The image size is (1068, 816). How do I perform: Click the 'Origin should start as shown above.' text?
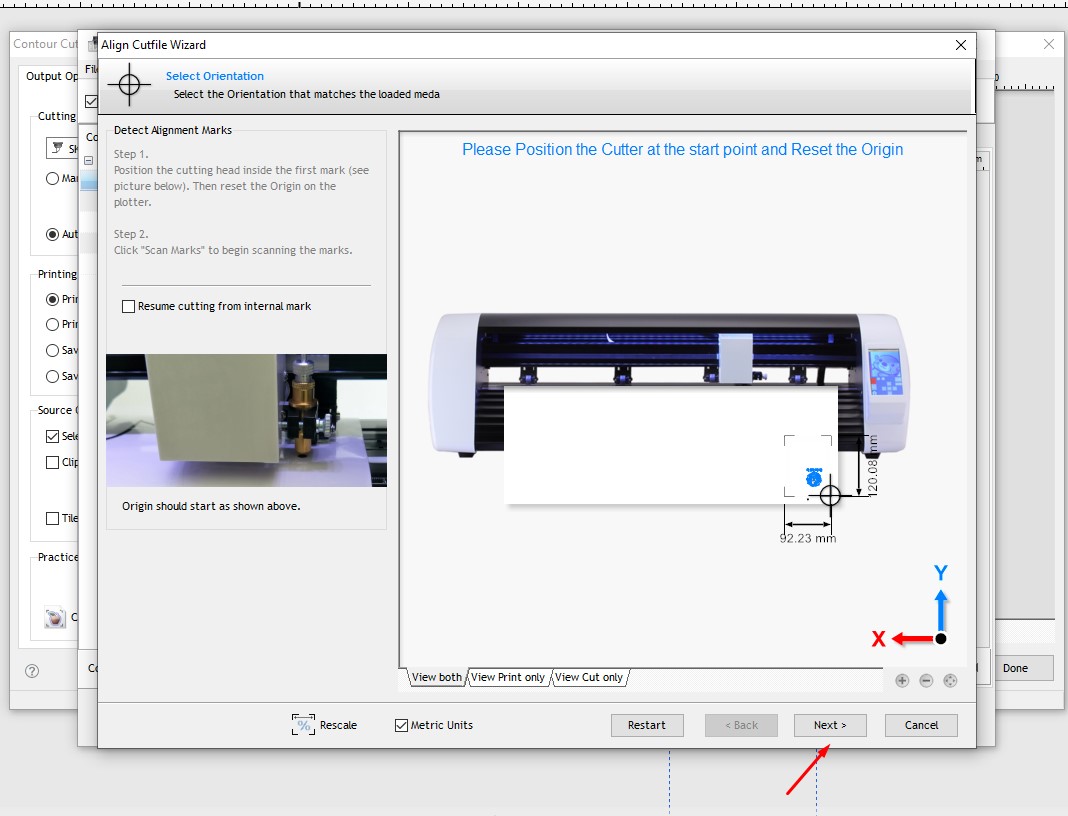point(211,506)
